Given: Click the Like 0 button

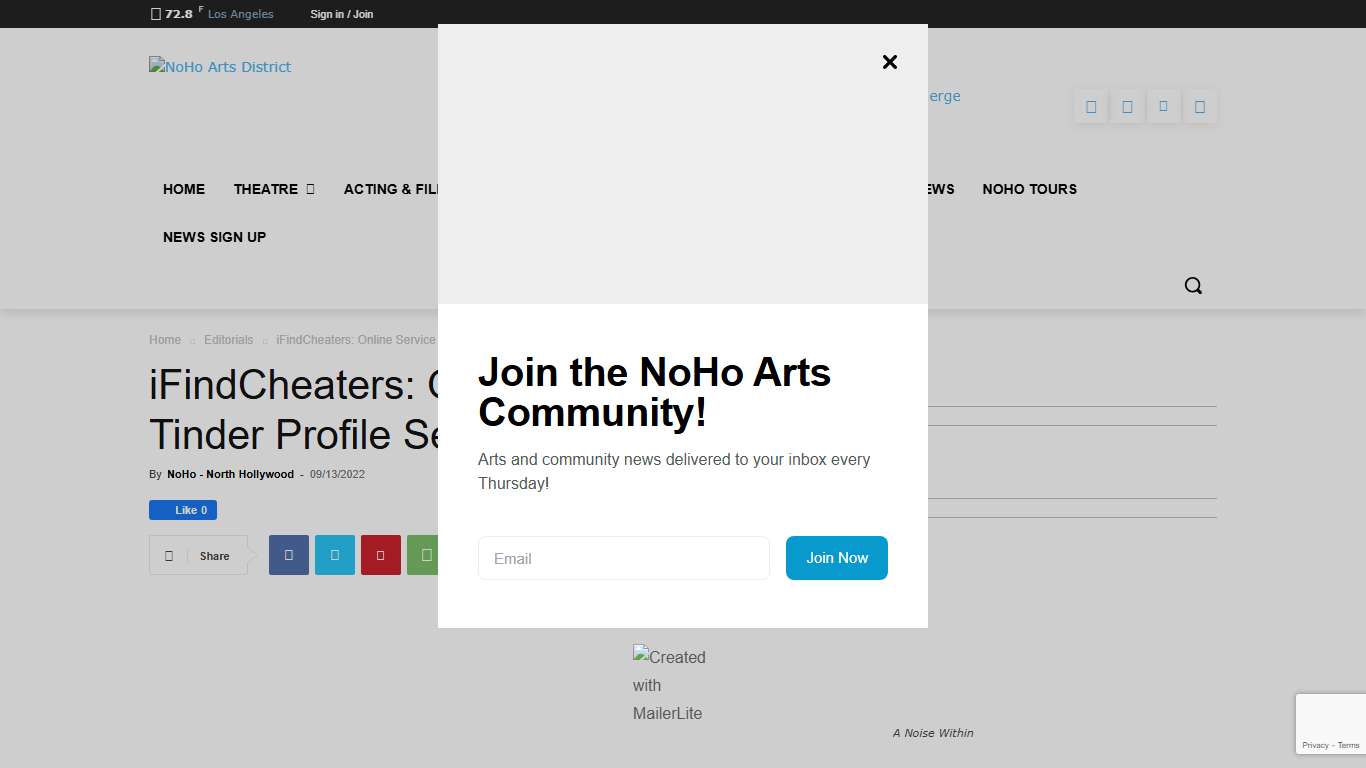Looking at the screenshot, I should 182,510.
